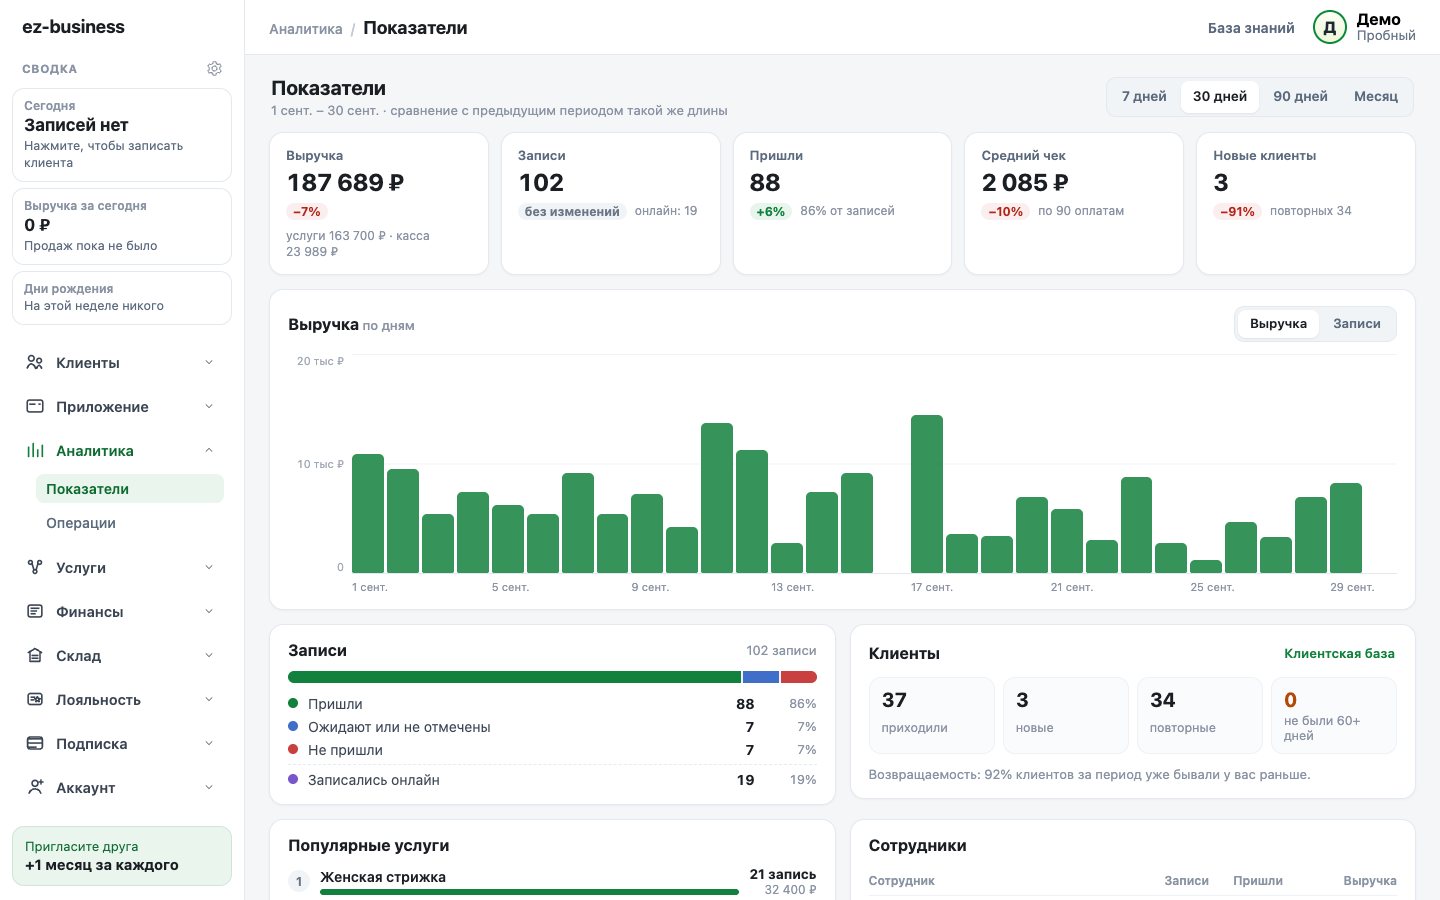The width and height of the screenshot is (1440, 900).
Task: Click the Лояльность icon in sidebar
Action: [x=35, y=700]
